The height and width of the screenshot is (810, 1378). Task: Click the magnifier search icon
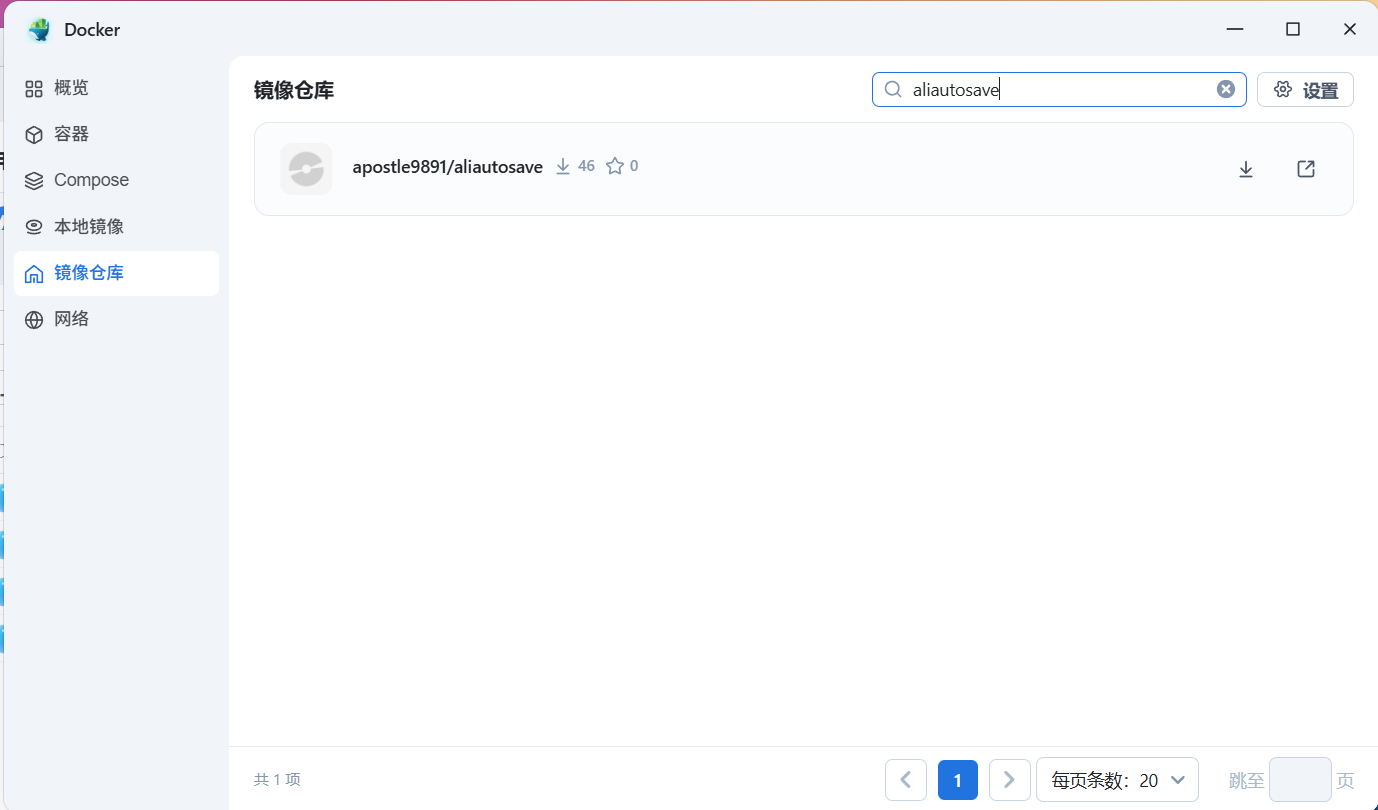point(893,89)
